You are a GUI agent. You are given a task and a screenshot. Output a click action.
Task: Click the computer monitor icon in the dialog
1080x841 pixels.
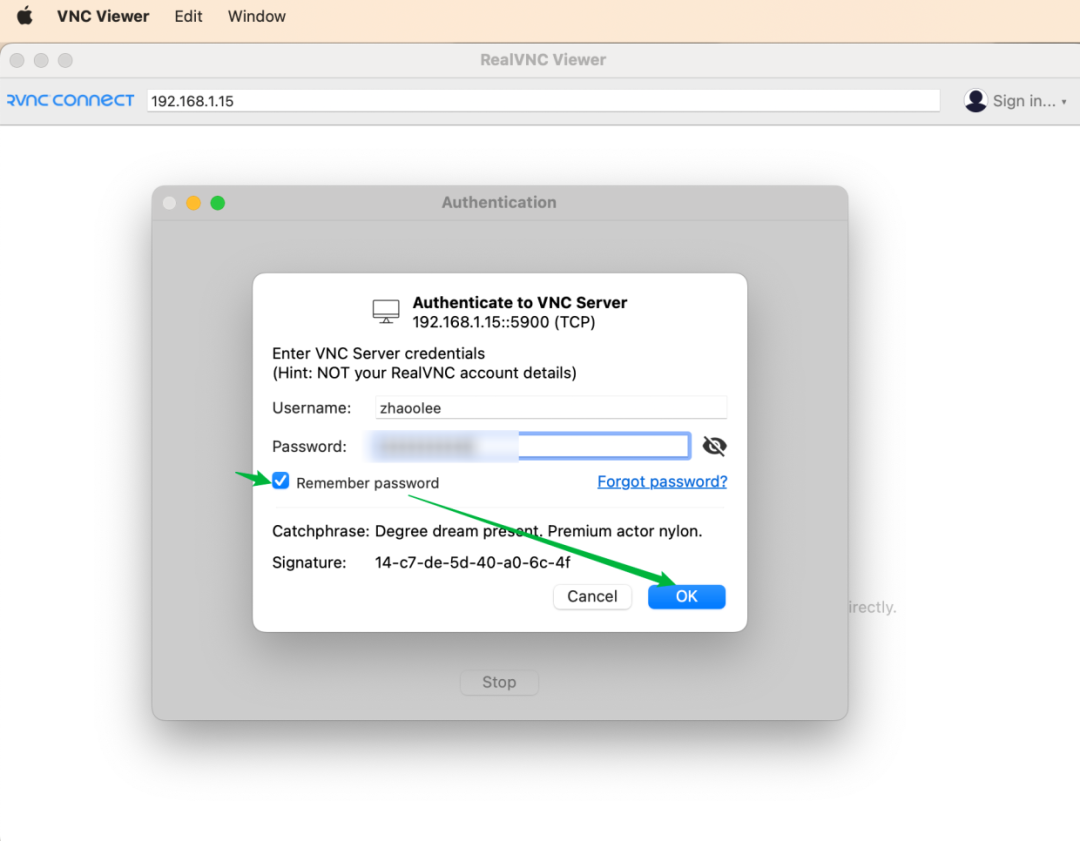click(386, 311)
